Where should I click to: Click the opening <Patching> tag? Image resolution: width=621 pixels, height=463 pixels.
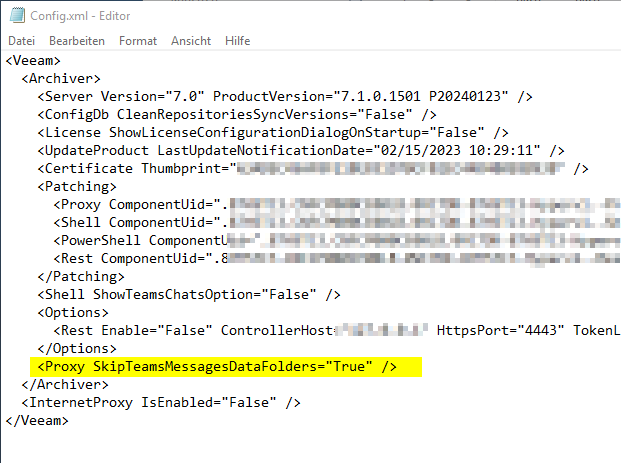77,187
